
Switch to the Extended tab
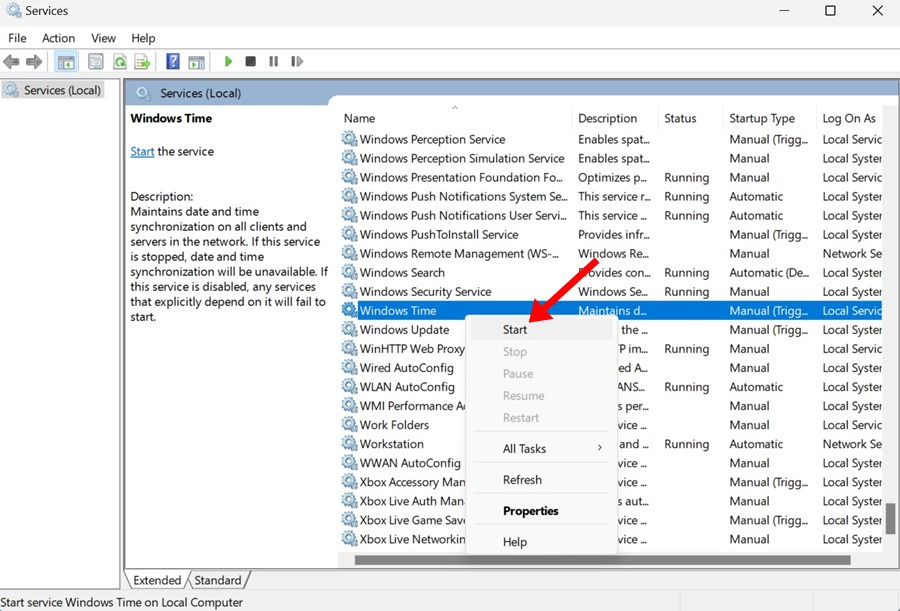(157, 580)
